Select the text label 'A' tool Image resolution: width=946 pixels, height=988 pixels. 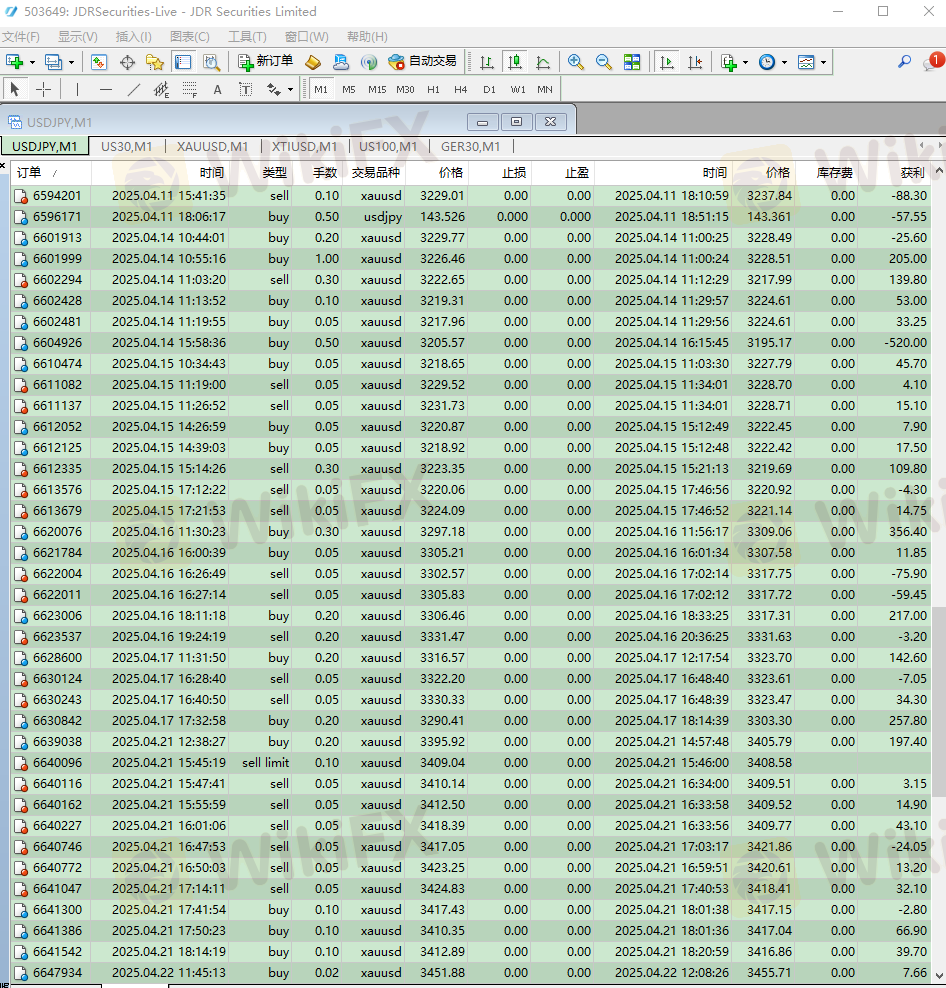click(217, 89)
